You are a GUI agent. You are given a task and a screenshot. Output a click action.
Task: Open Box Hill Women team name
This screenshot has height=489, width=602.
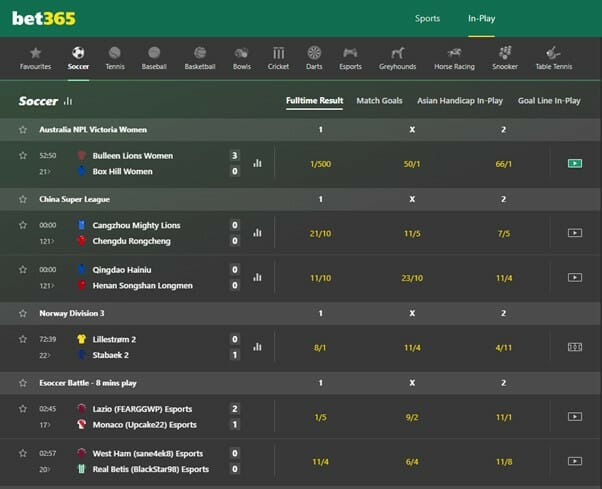[x=122, y=172]
